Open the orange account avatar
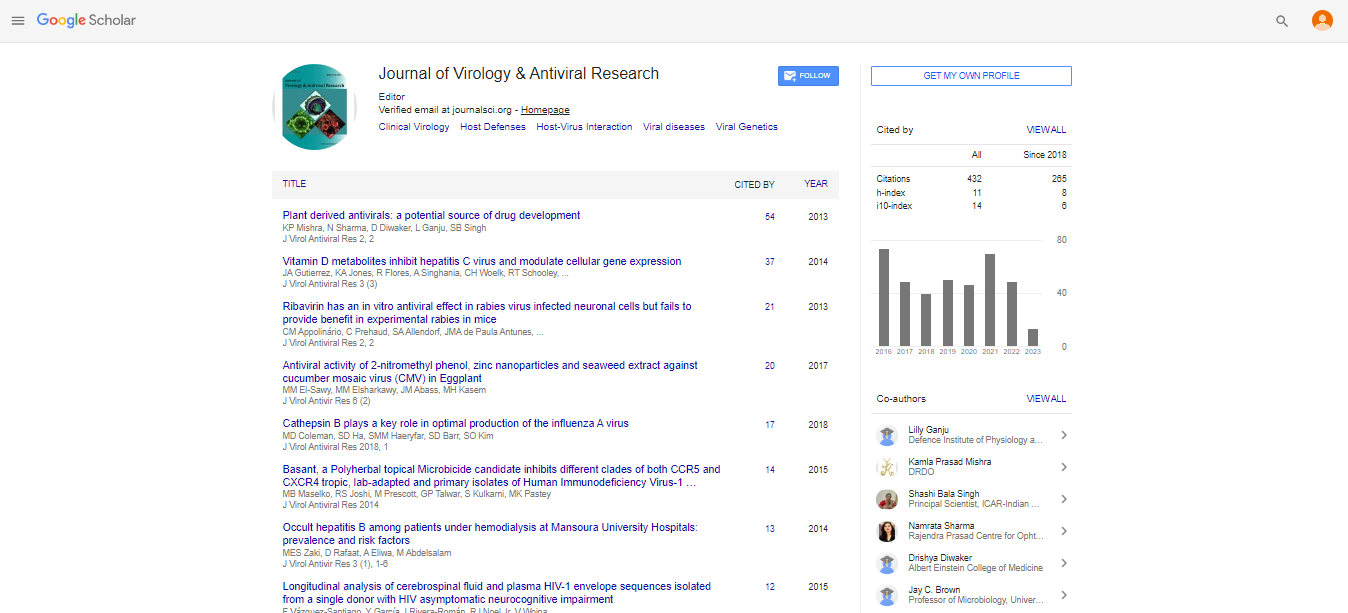 [1322, 20]
